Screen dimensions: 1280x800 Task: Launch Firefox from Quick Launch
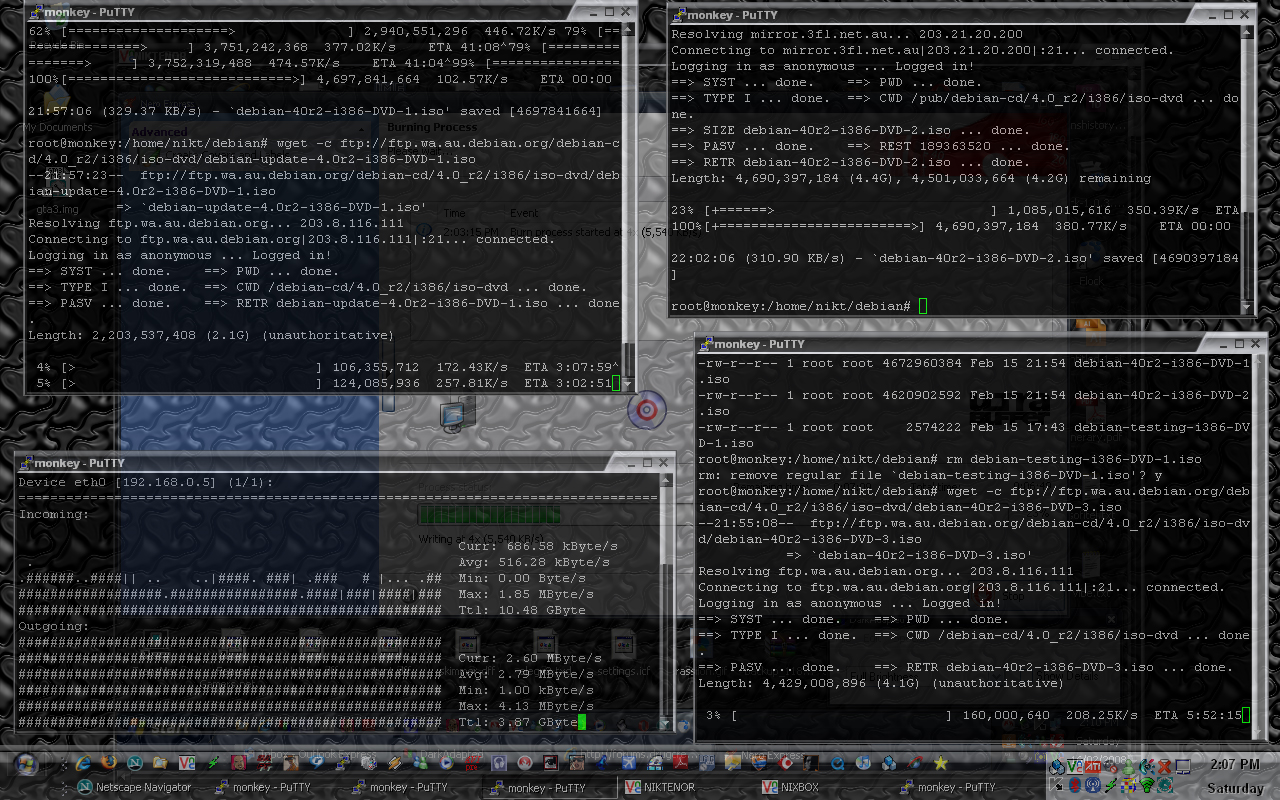(x=108, y=763)
